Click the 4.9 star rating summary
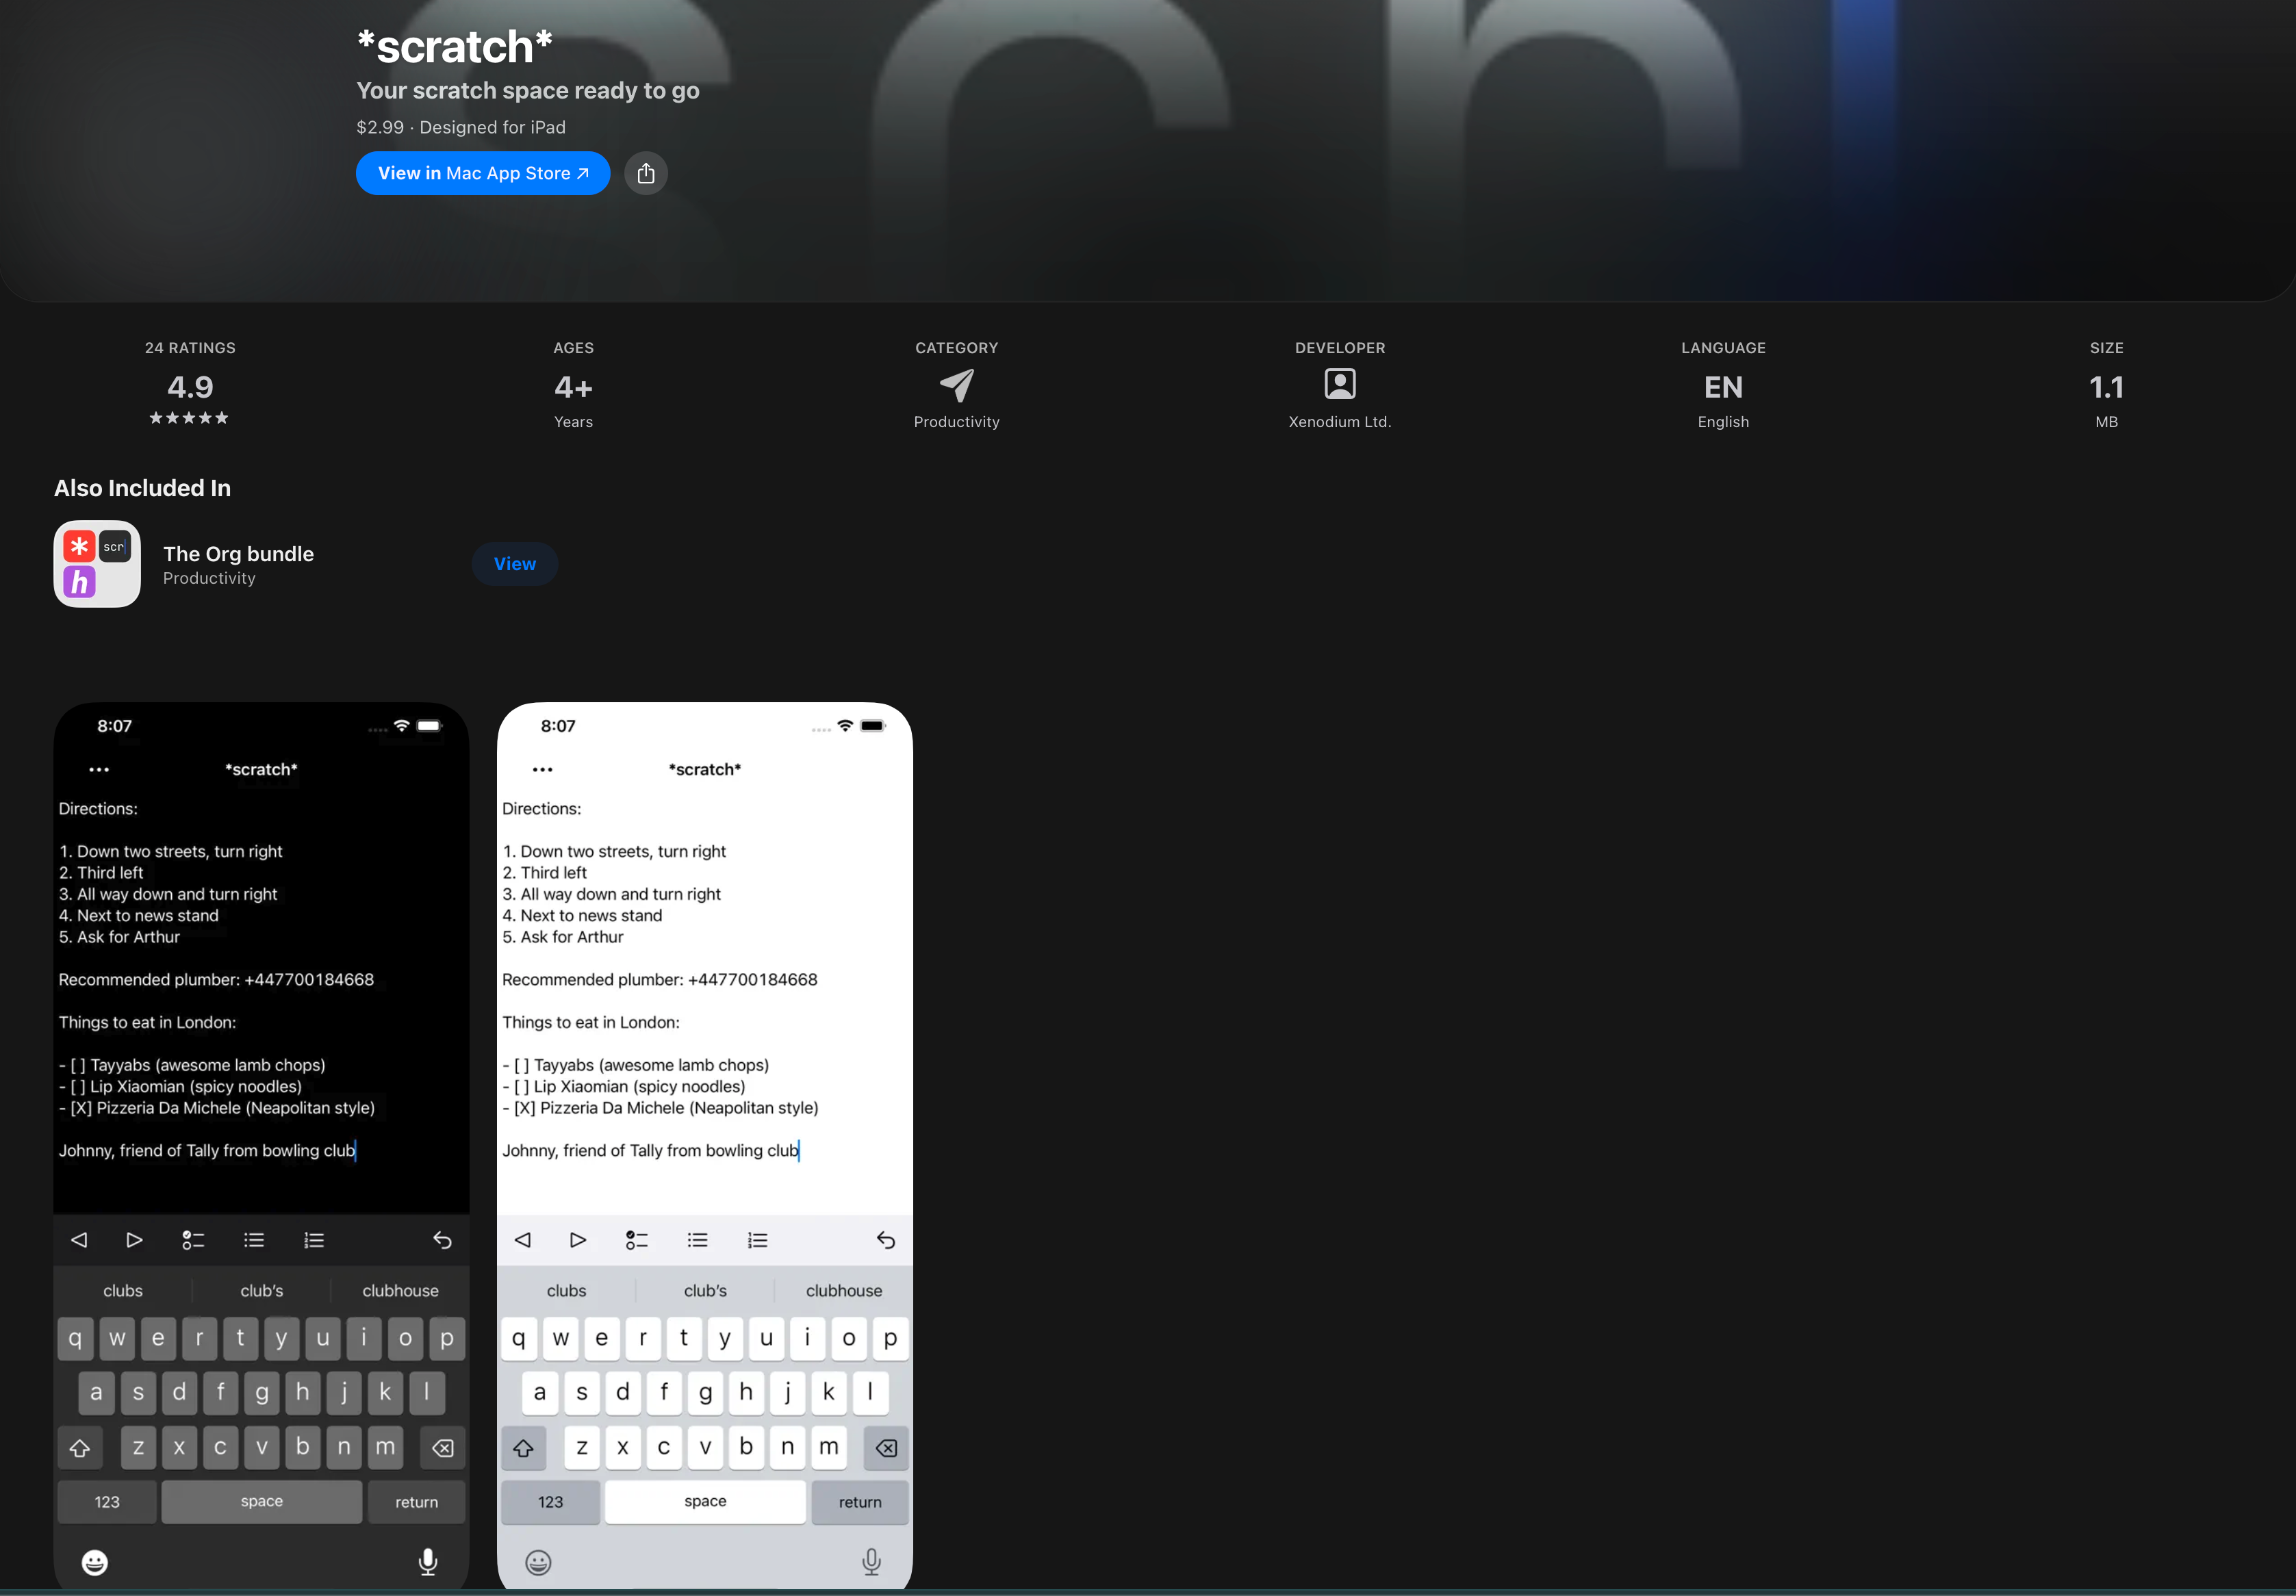Viewport: 2296px width, 1596px height. 190,398
